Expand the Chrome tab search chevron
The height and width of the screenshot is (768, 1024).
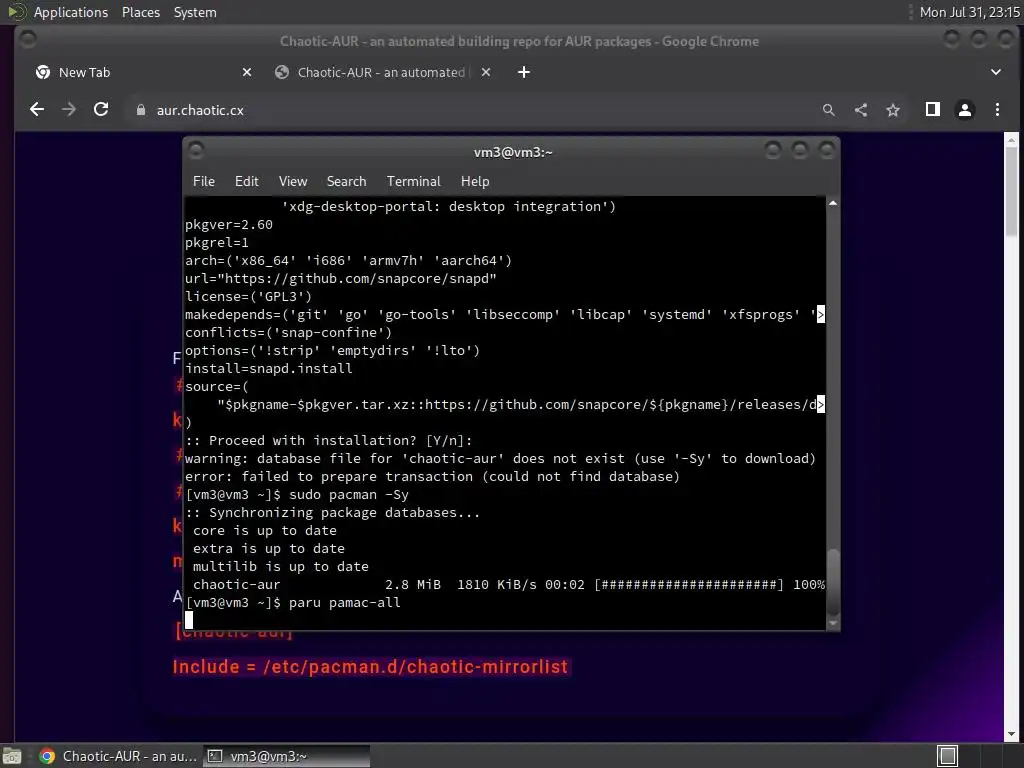tap(996, 72)
